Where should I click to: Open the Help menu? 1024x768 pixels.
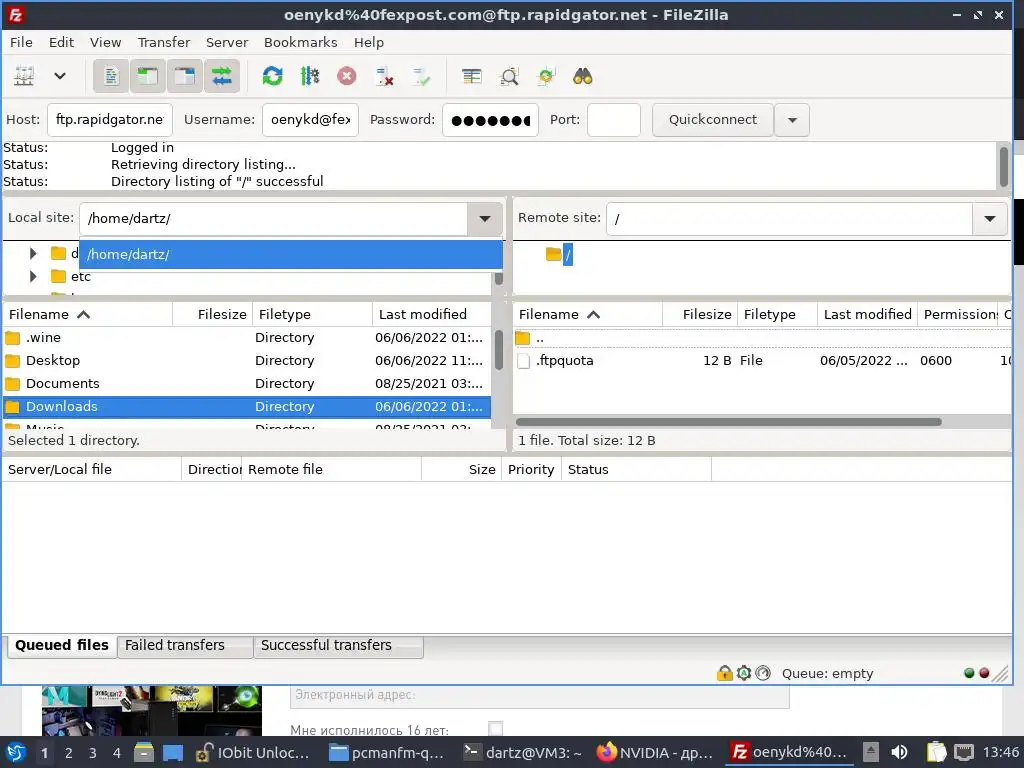369,42
